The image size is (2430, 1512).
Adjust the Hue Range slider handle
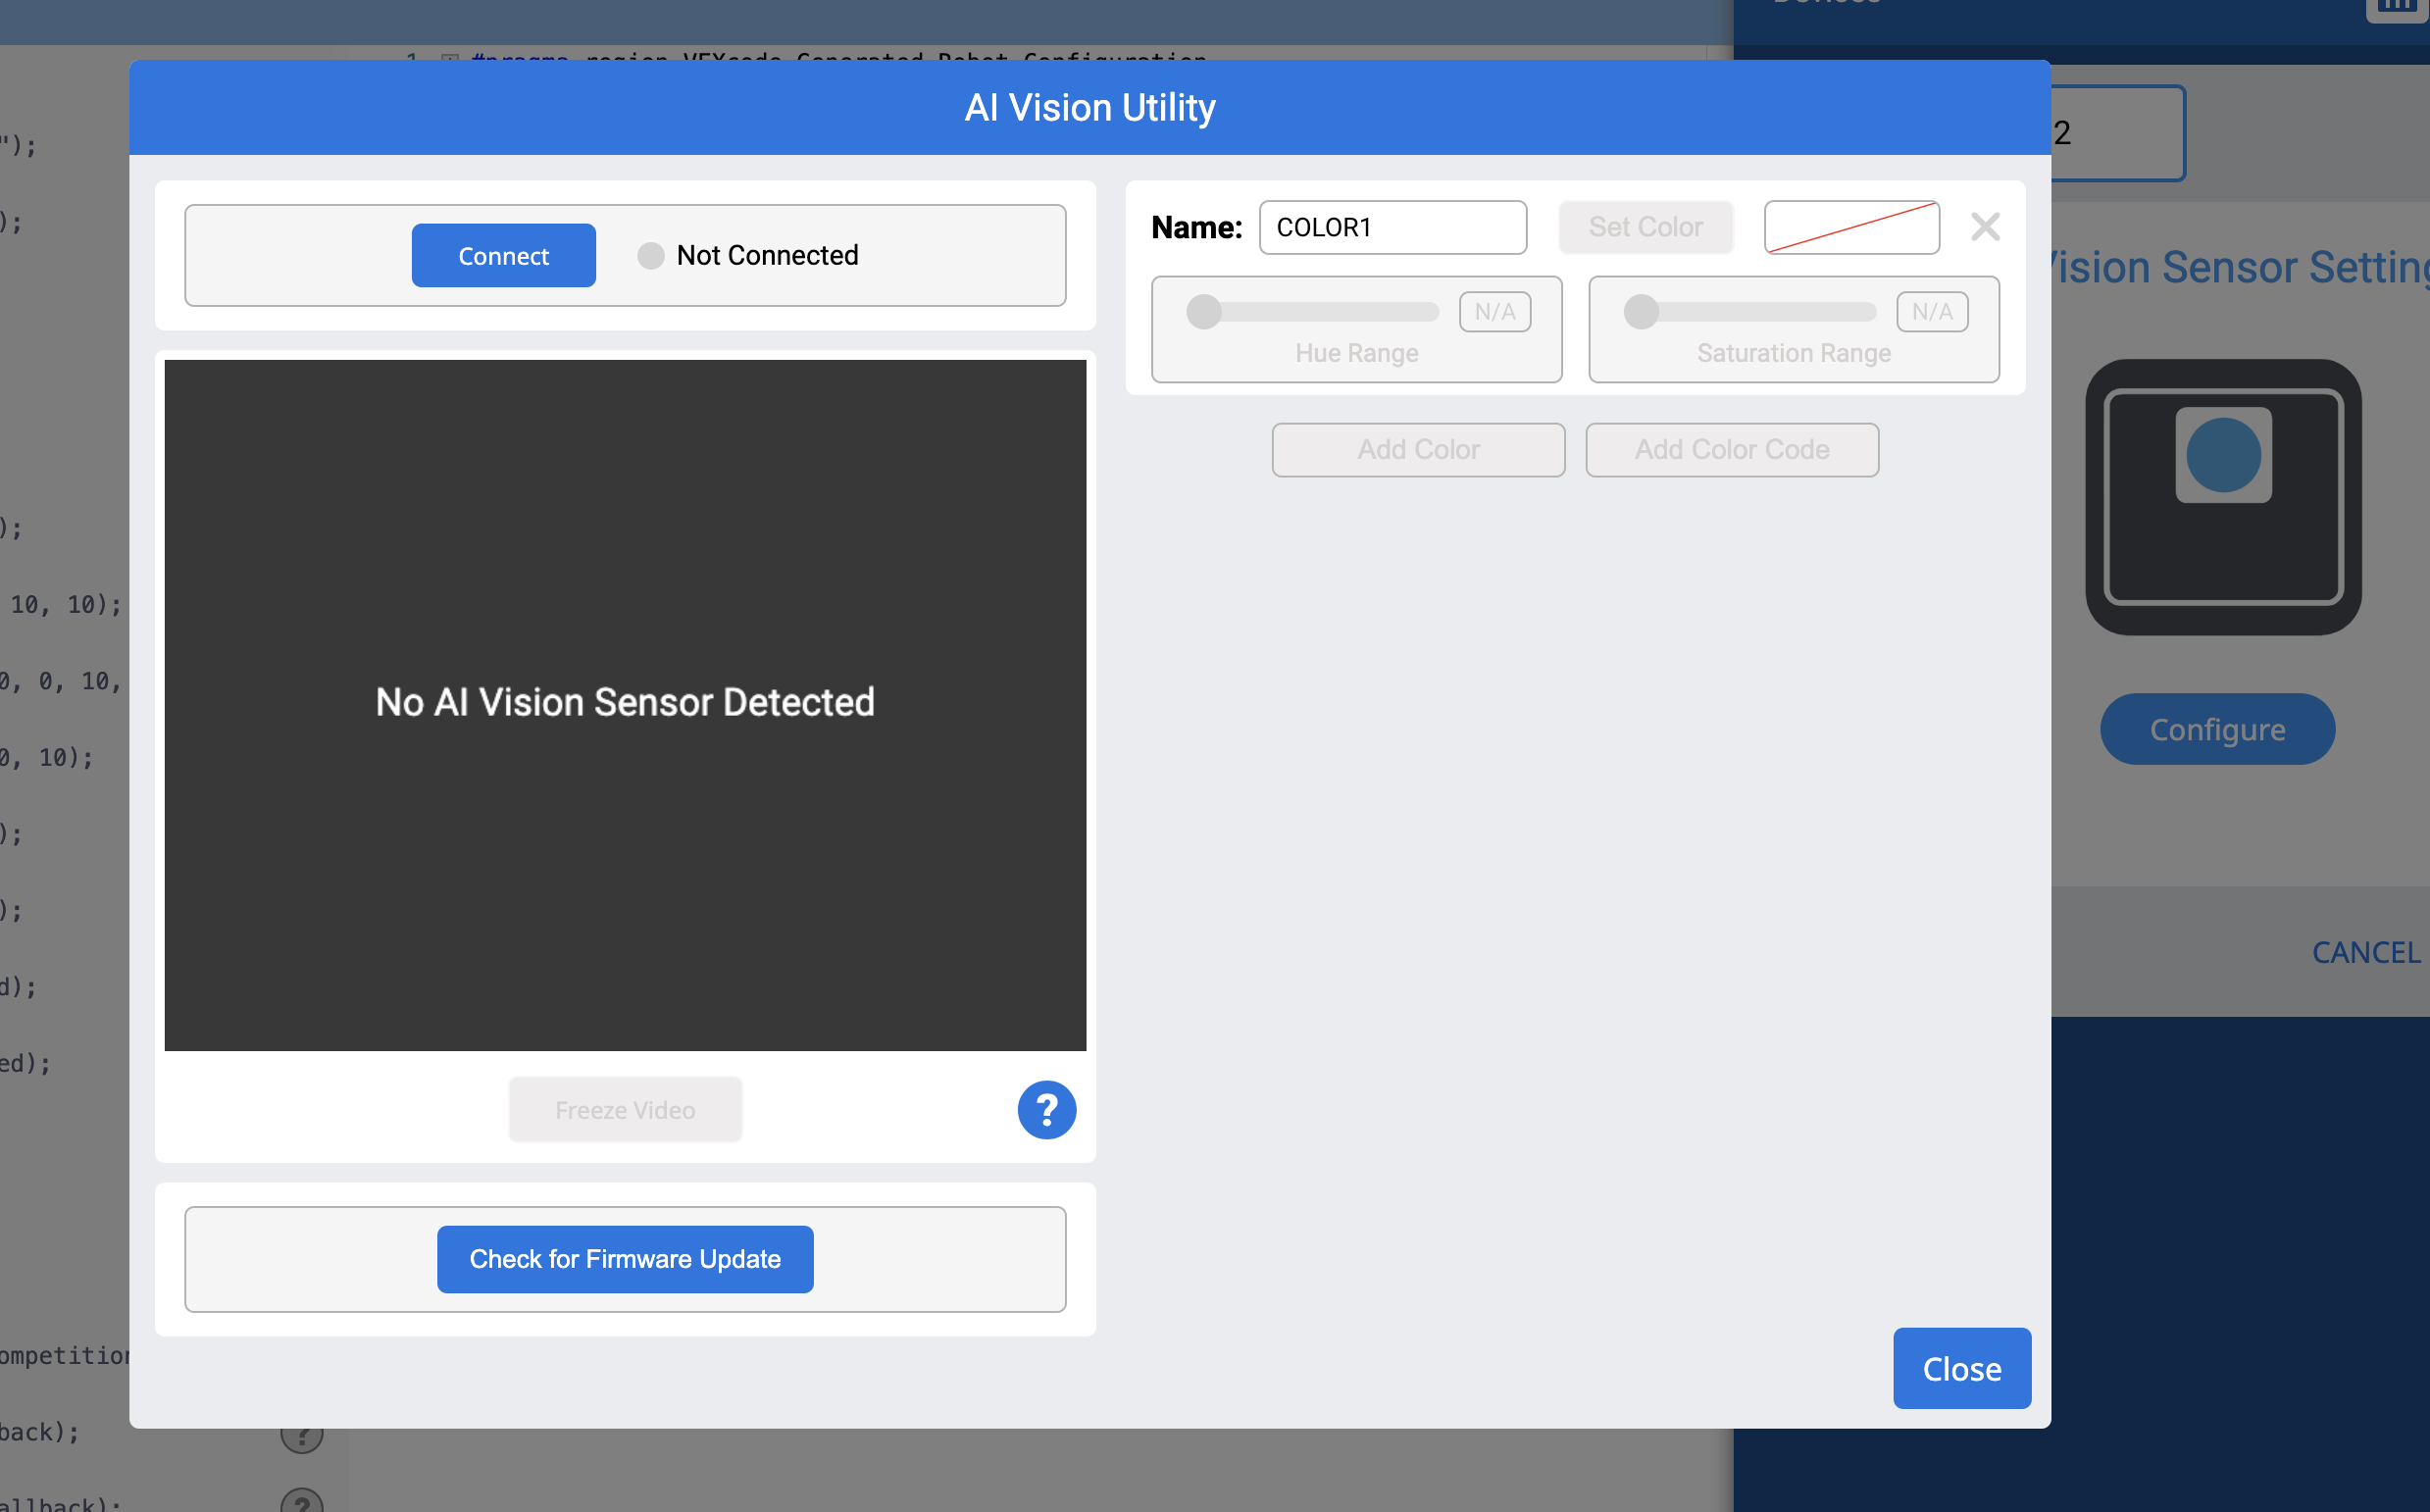(x=1203, y=311)
